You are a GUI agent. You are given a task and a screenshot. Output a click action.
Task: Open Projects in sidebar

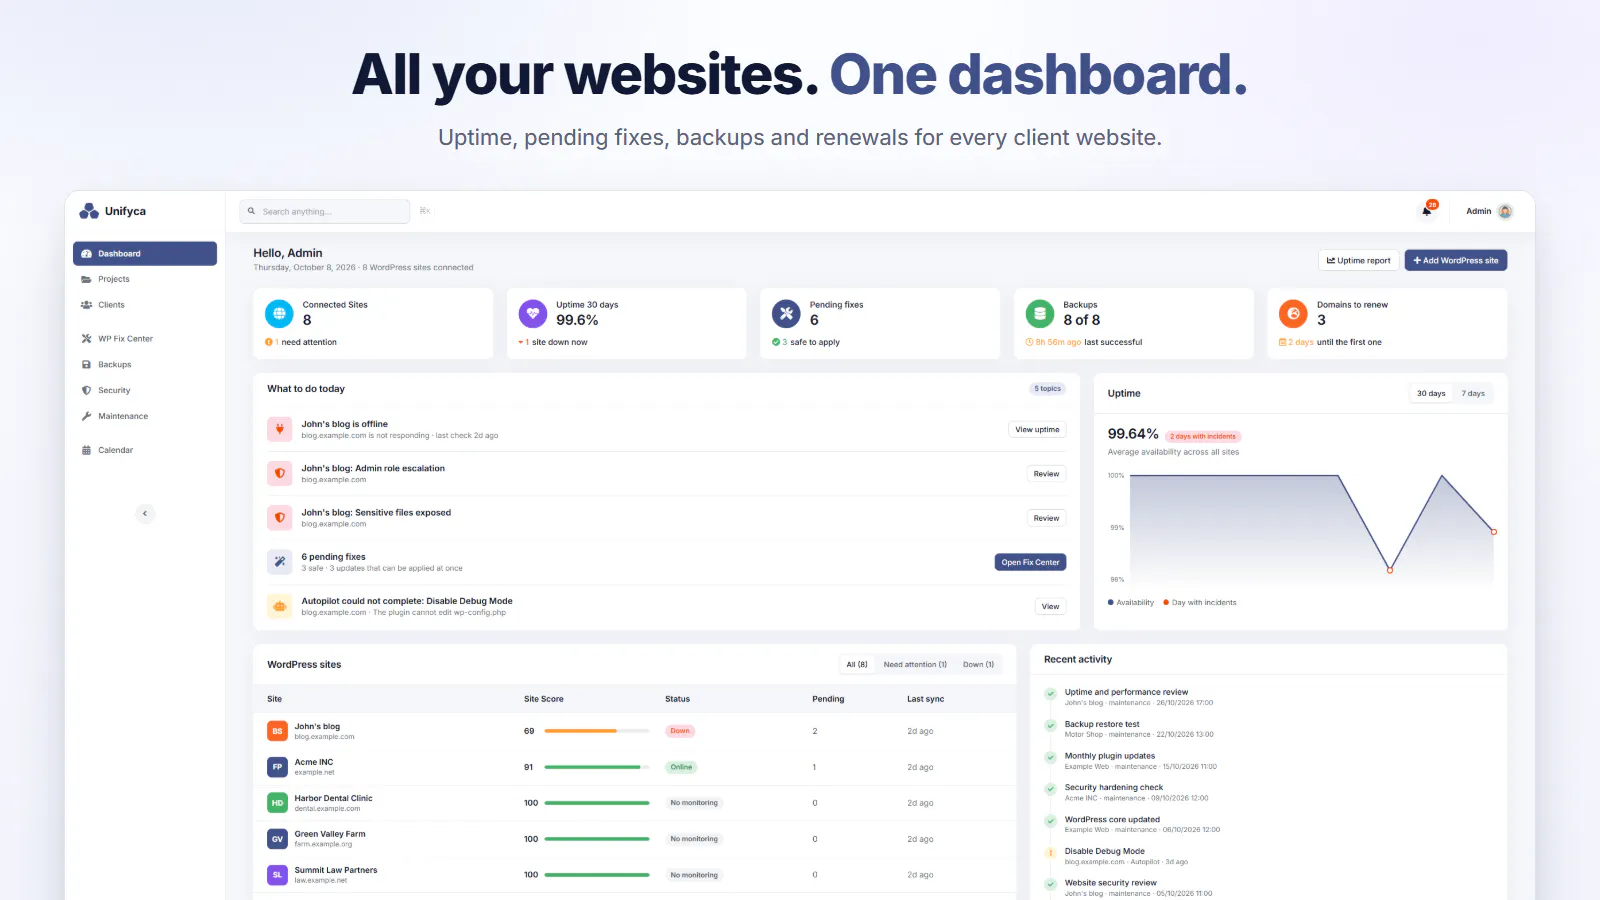[145, 279]
